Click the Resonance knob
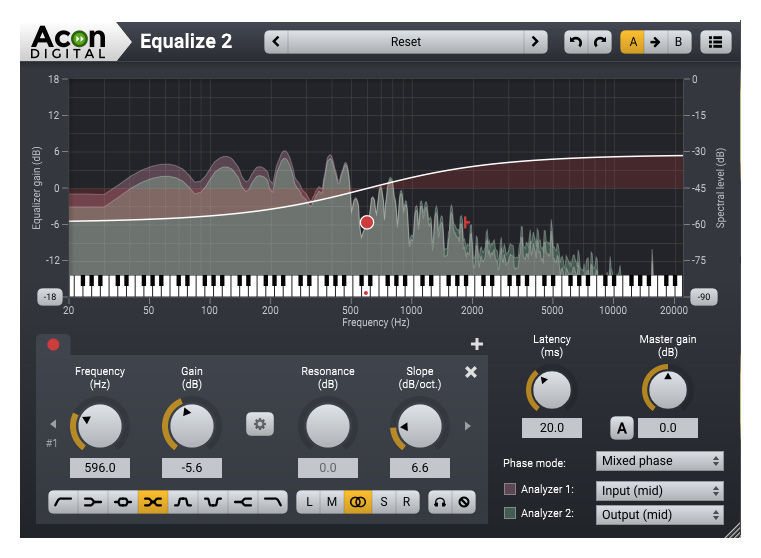The height and width of the screenshot is (558, 761). point(328,426)
